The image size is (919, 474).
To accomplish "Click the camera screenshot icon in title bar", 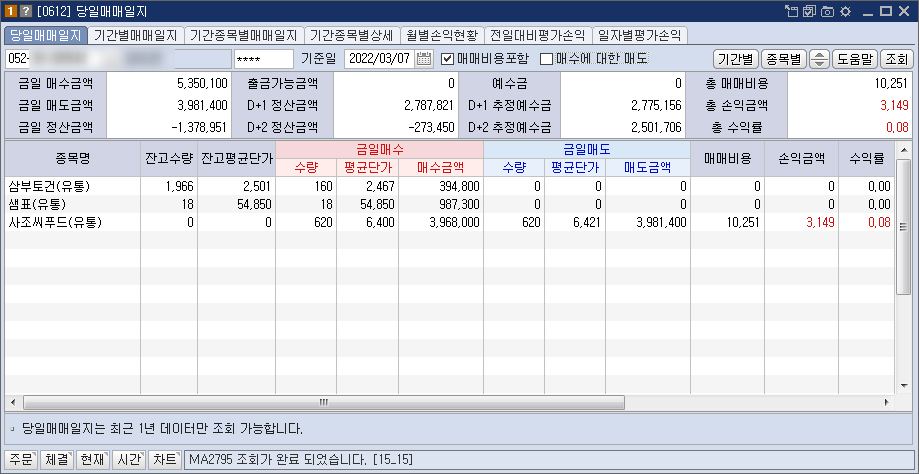I will point(827,11).
